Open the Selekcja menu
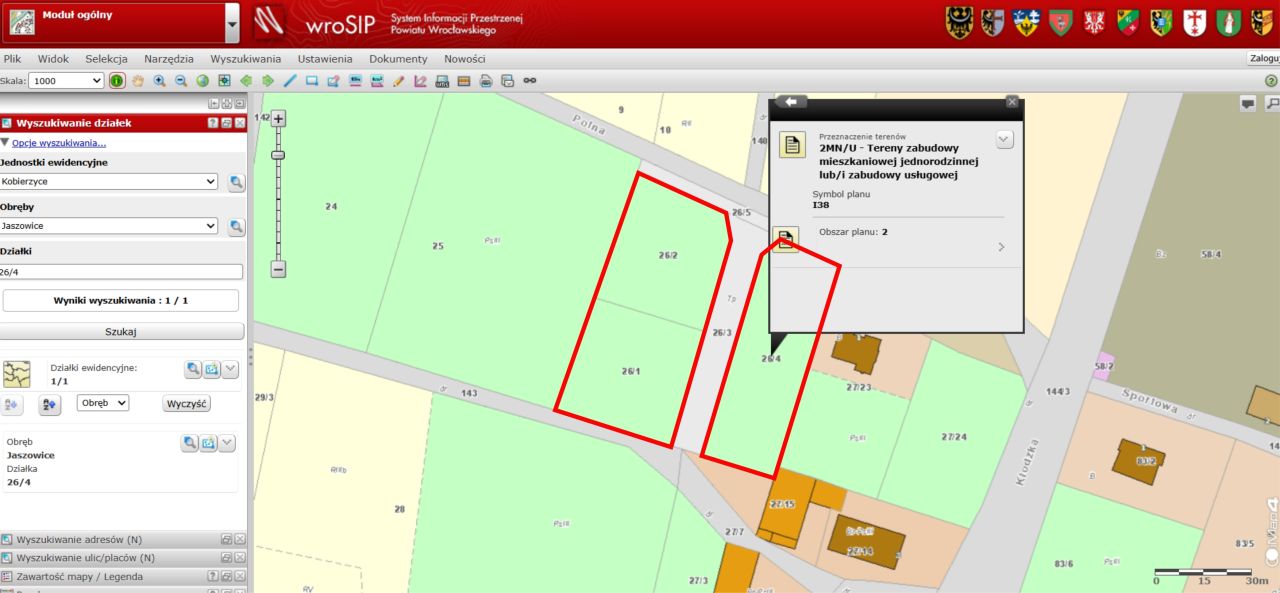This screenshot has height=593, width=1280. click(x=106, y=59)
